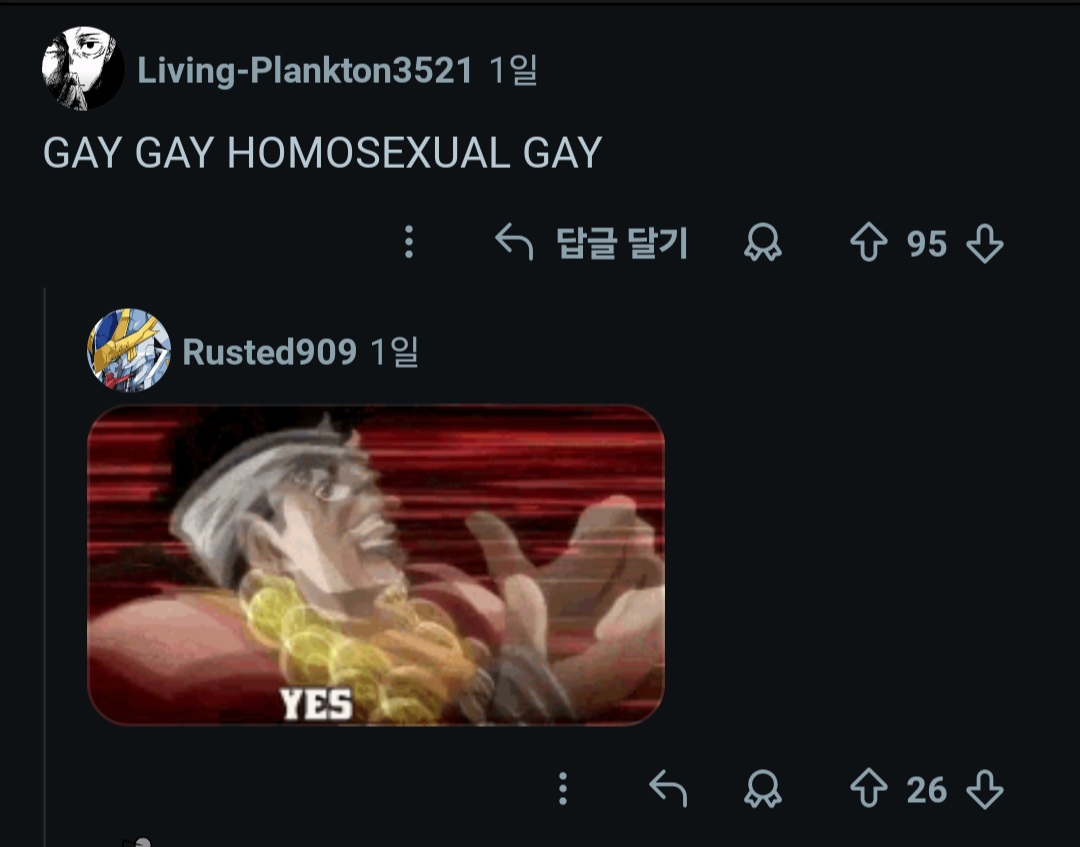Viewport: 1080px width, 847px height.
Task: Collapse thread using the vertical thread line
Action: [x=45, y=567]
